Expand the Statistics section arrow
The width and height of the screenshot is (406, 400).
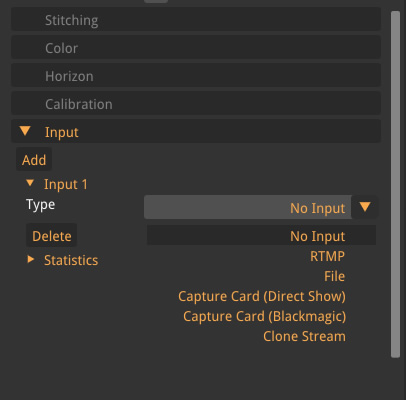click(31, 259)
